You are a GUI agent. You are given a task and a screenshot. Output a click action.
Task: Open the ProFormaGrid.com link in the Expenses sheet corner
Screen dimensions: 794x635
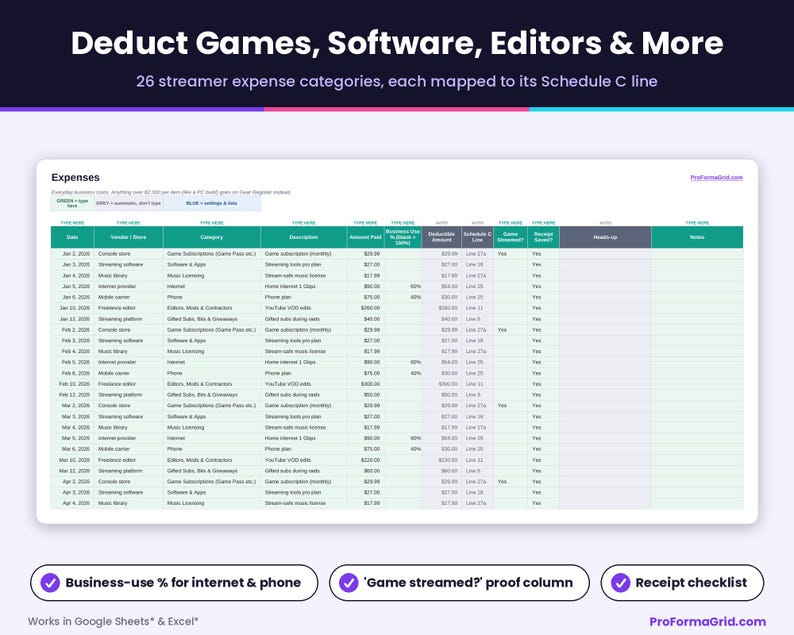coord(716,178)
